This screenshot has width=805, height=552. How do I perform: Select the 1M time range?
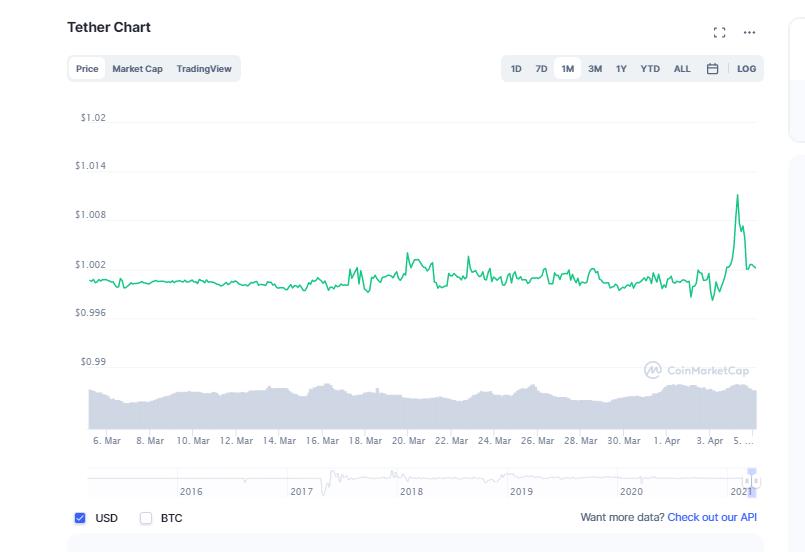(x=567, y=69)
